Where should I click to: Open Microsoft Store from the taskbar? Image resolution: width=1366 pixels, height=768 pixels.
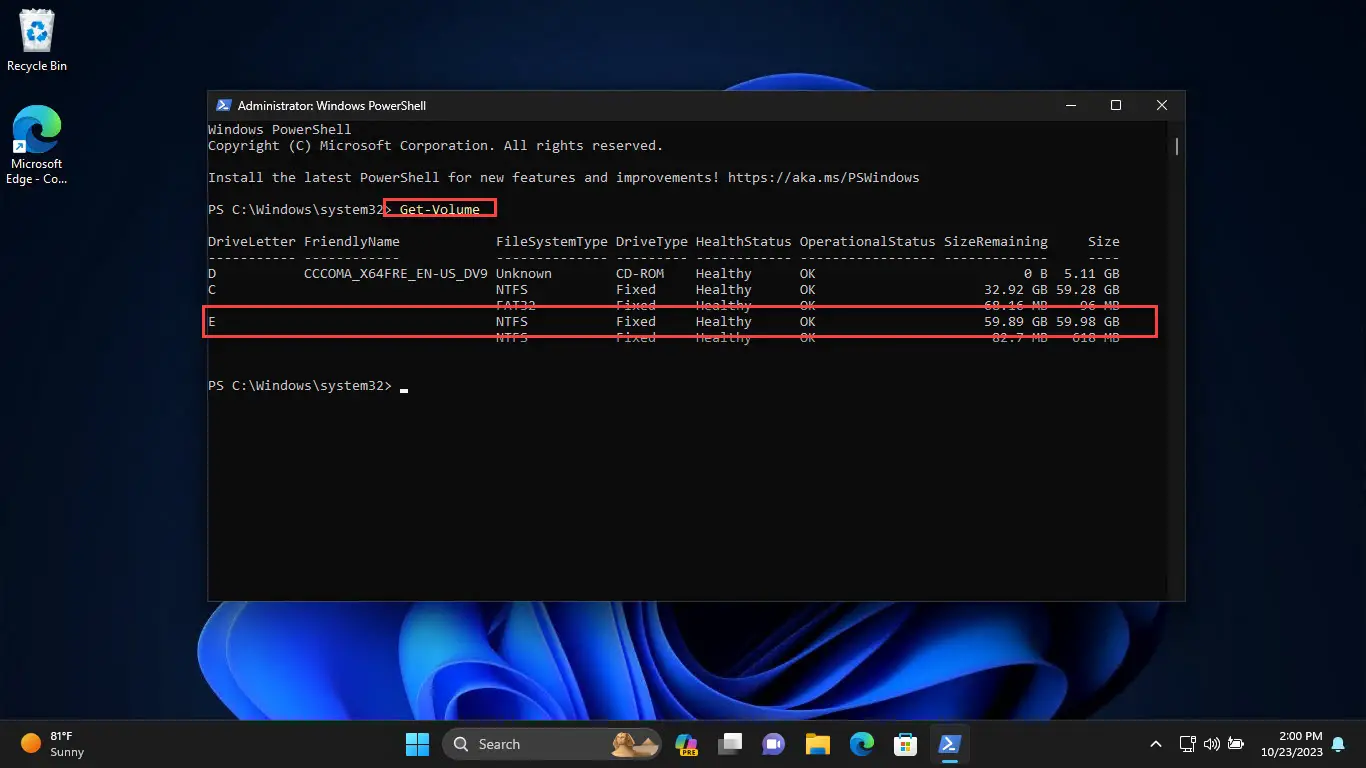click(906, 744)
